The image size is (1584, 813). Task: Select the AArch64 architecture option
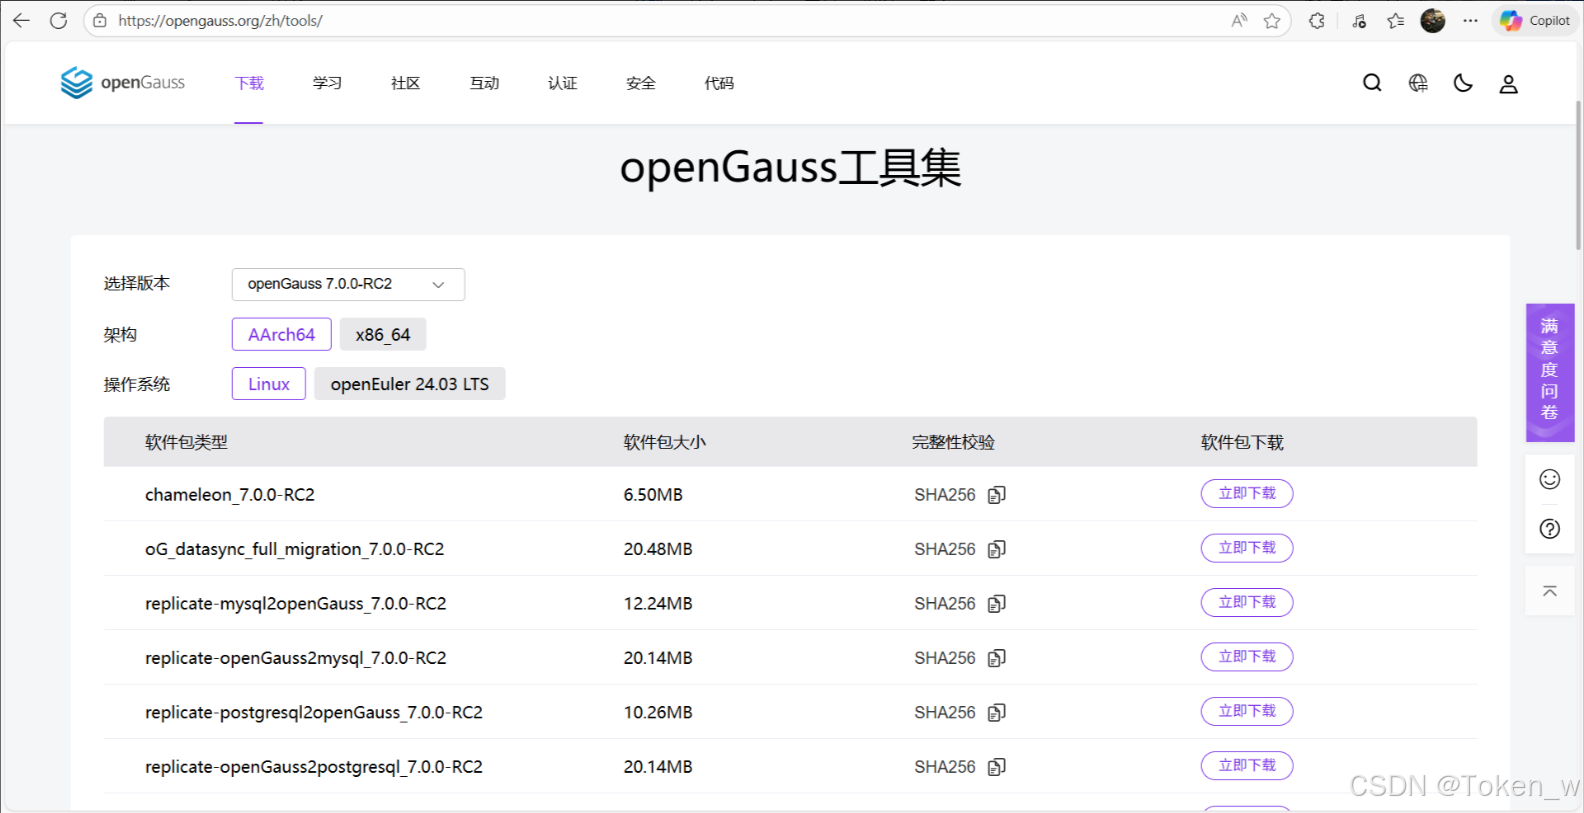(x=281, y=334)
